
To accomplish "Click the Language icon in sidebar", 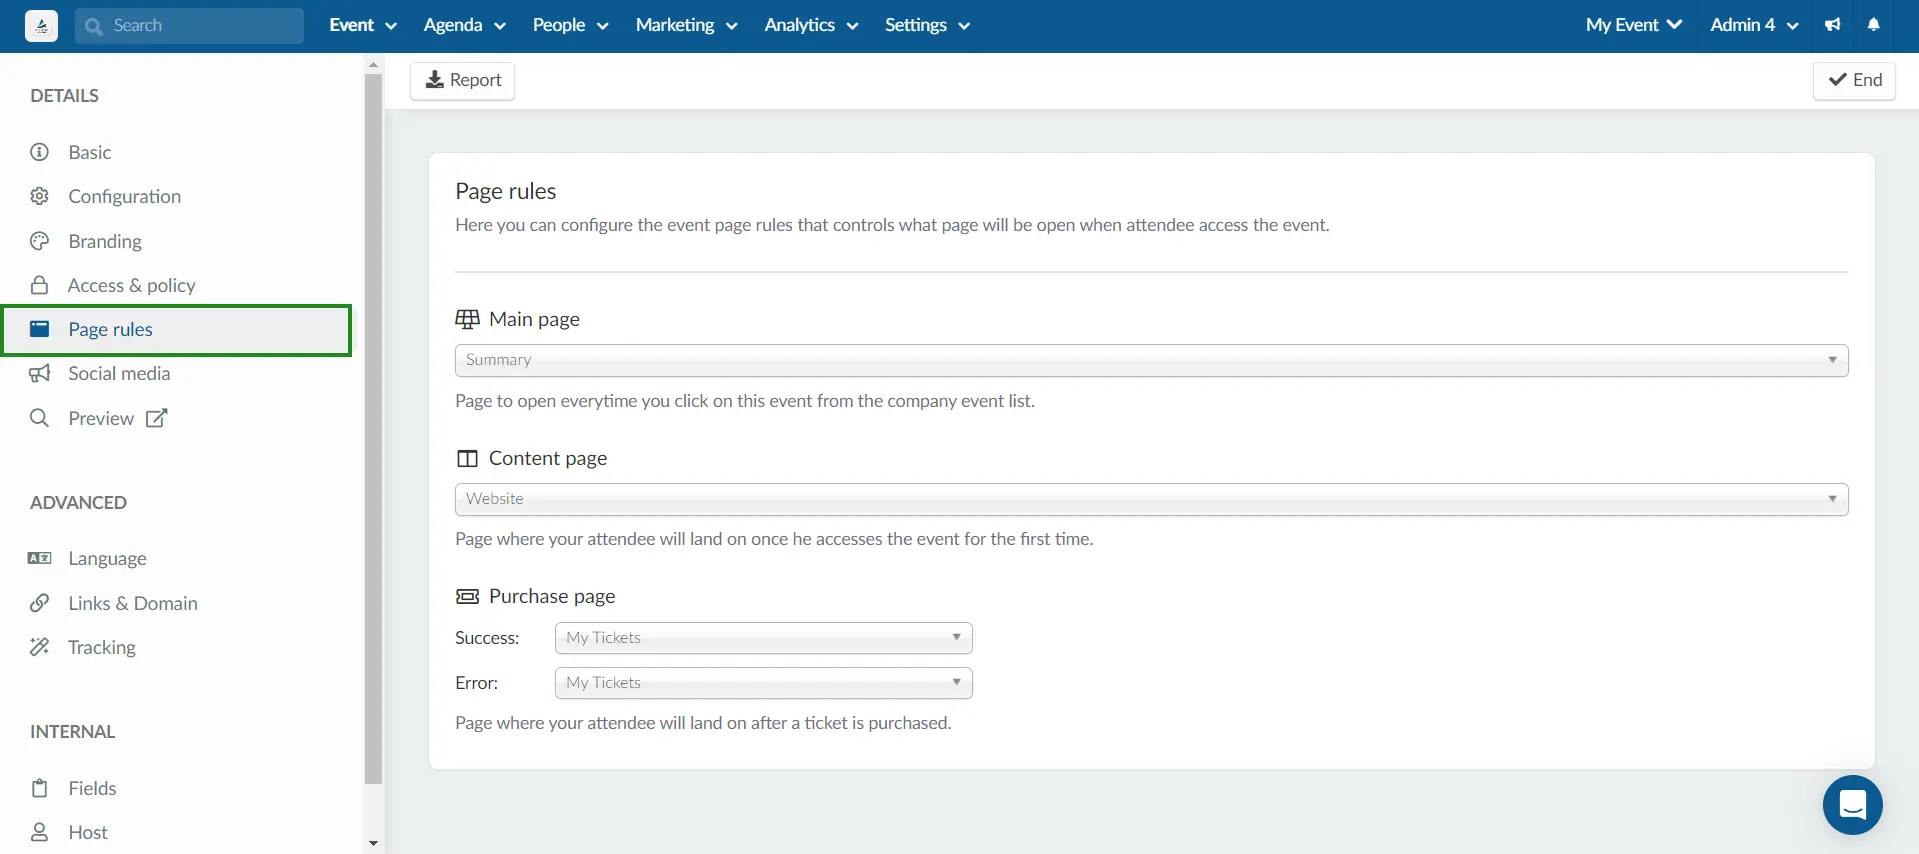I will coord(40,558).
